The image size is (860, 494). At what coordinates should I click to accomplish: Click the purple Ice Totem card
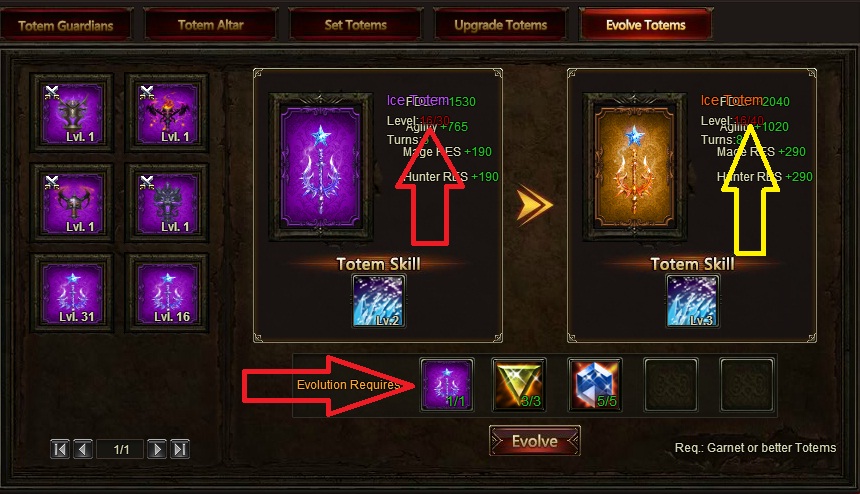click(x=321, y=167)
